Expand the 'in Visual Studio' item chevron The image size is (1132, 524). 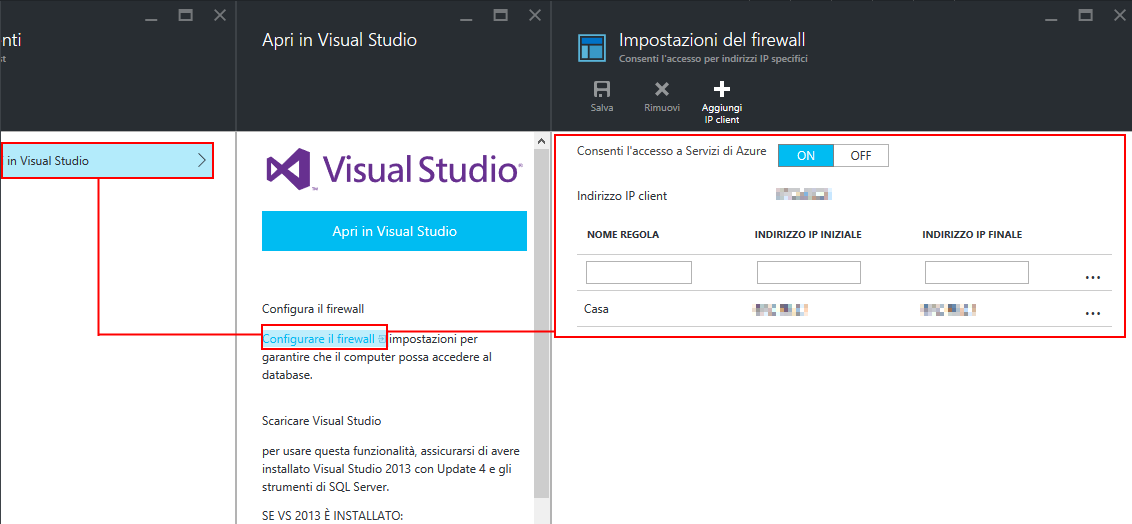tap(201, 160)
